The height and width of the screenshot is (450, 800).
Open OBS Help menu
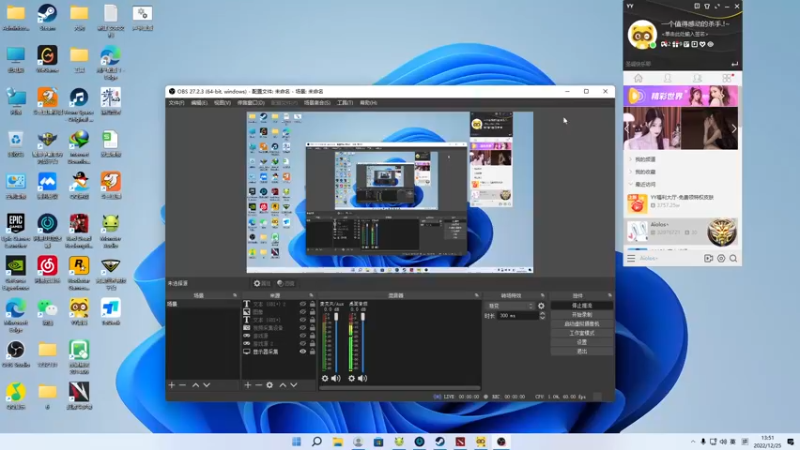coord(368,103)
